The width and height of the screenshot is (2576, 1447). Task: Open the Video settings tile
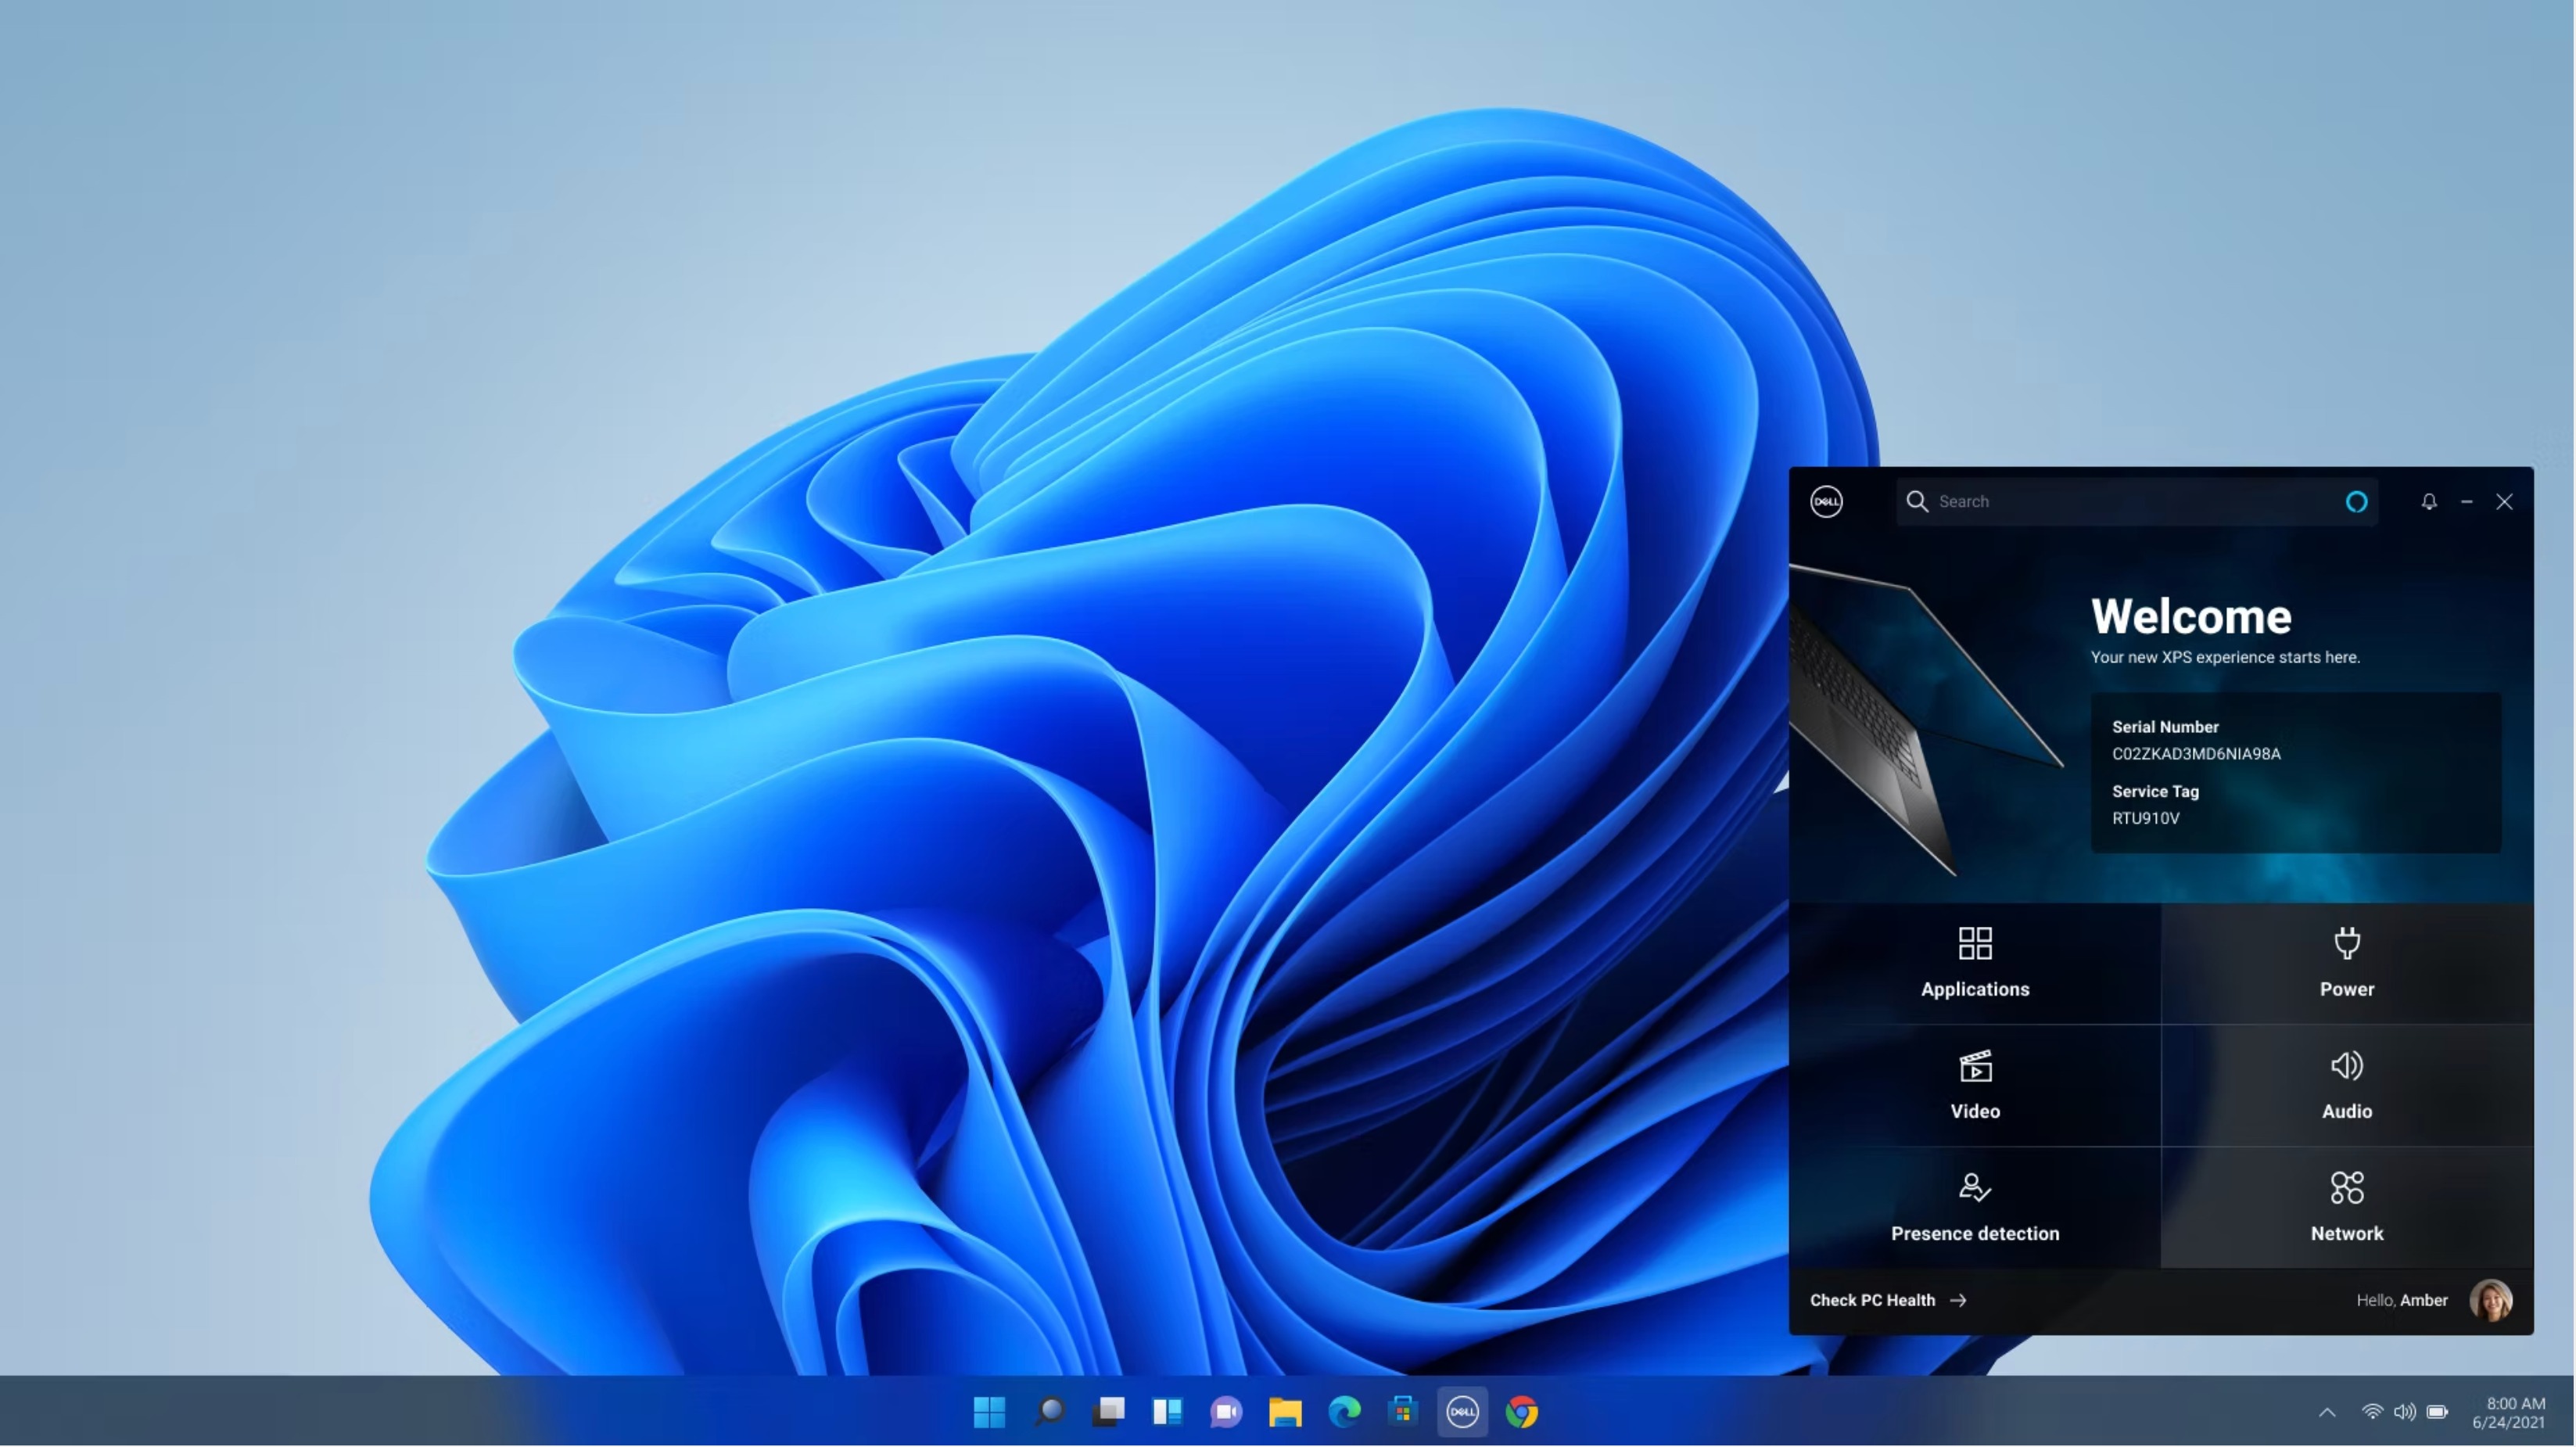[x=1975, y=1085]
